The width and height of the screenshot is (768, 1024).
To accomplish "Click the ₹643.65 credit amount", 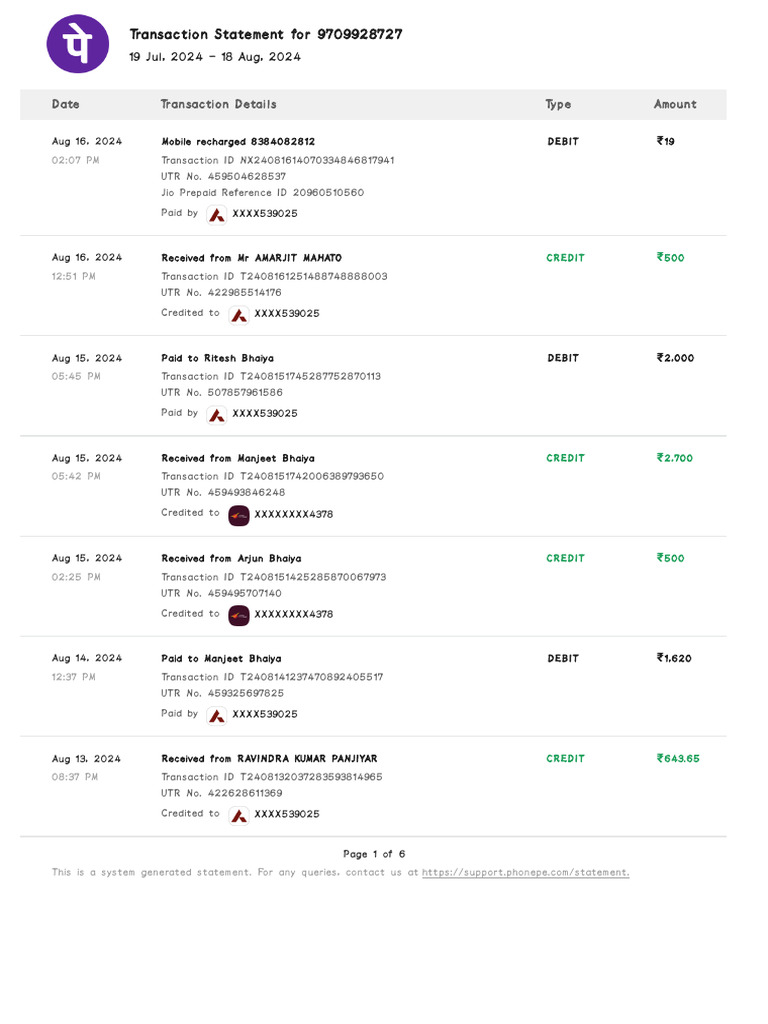I will tap(678, 759).
